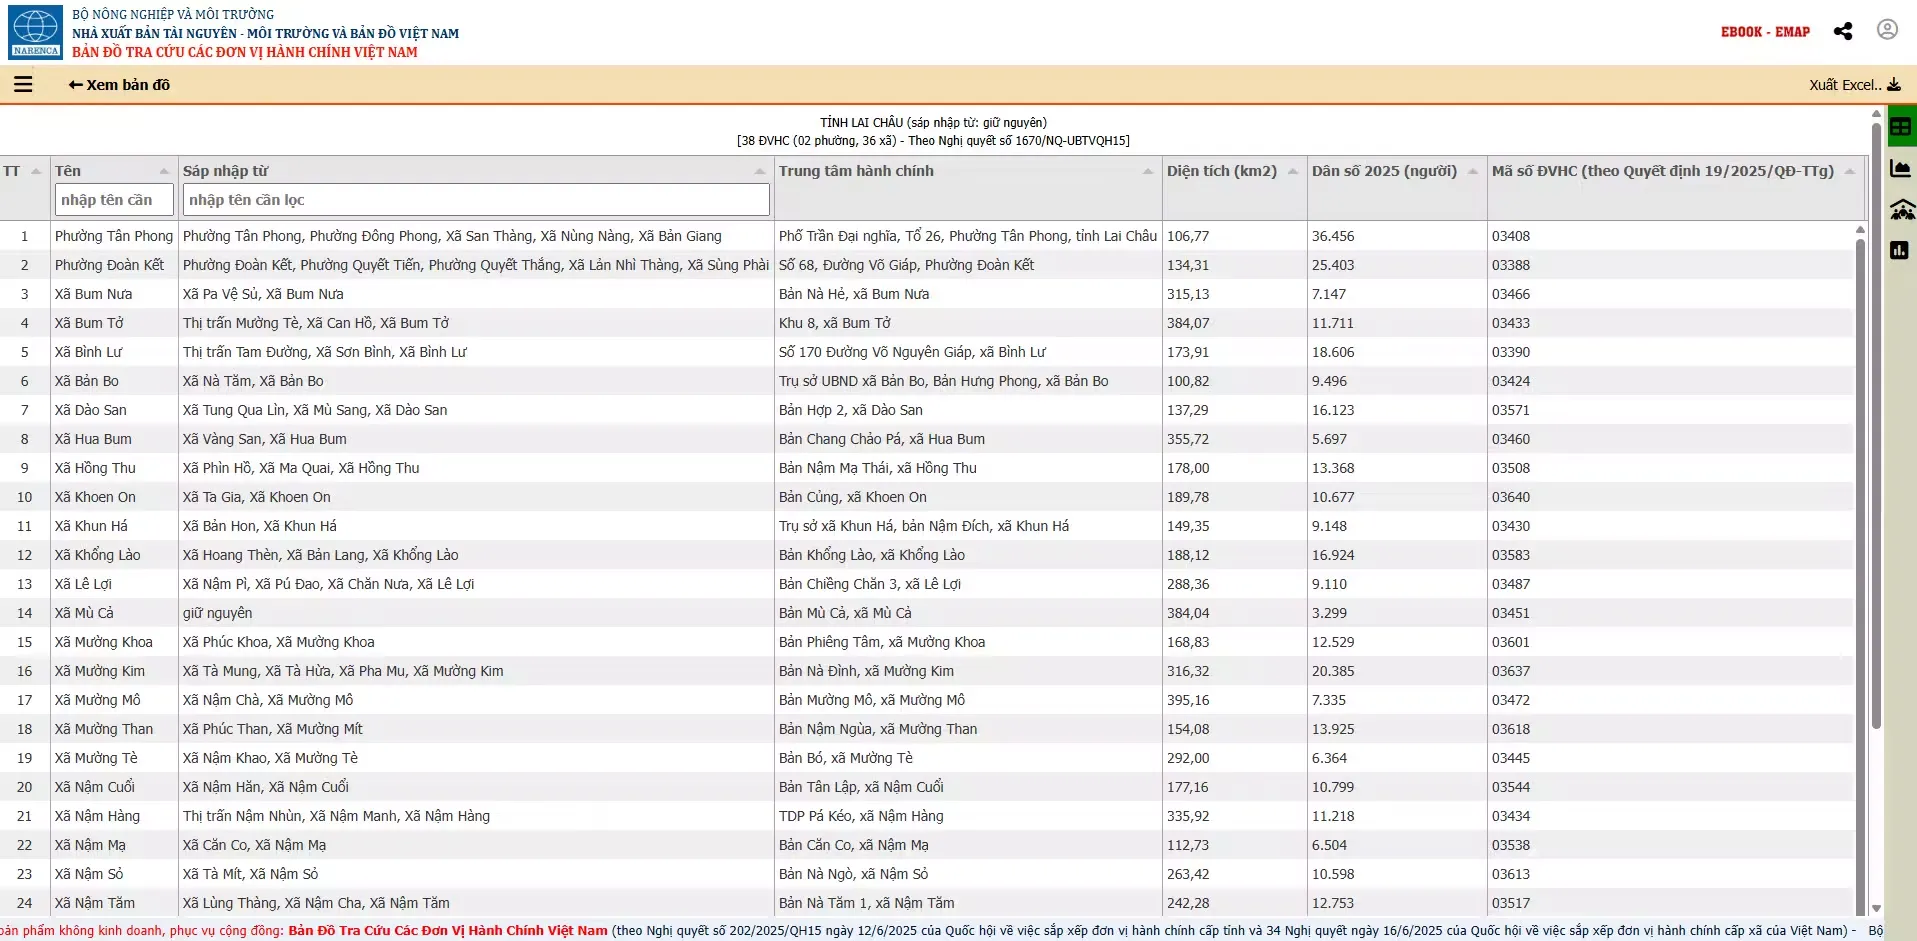The width and height of the screenshot is (1917, 941).
Task: Open the population people sidebar icon
Action: (1902, 209)
